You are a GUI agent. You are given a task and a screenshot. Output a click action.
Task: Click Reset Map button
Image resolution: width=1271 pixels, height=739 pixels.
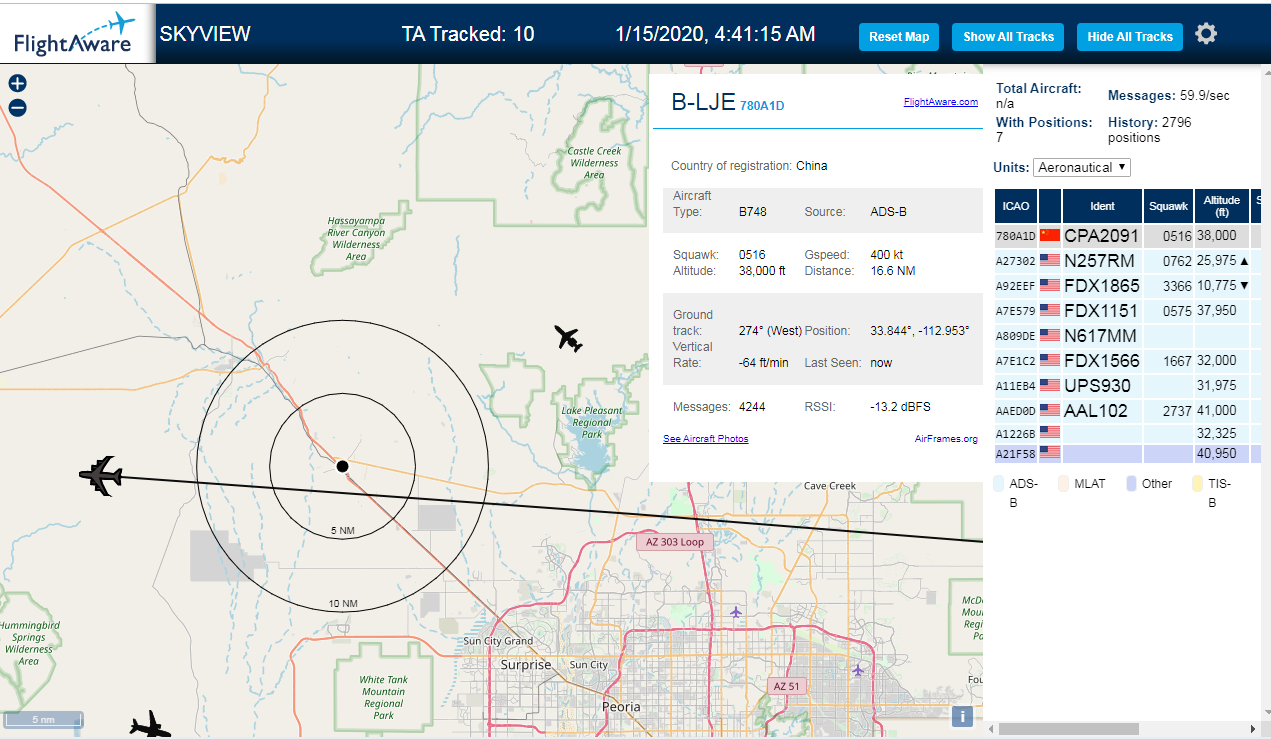(x=899, y=37)
